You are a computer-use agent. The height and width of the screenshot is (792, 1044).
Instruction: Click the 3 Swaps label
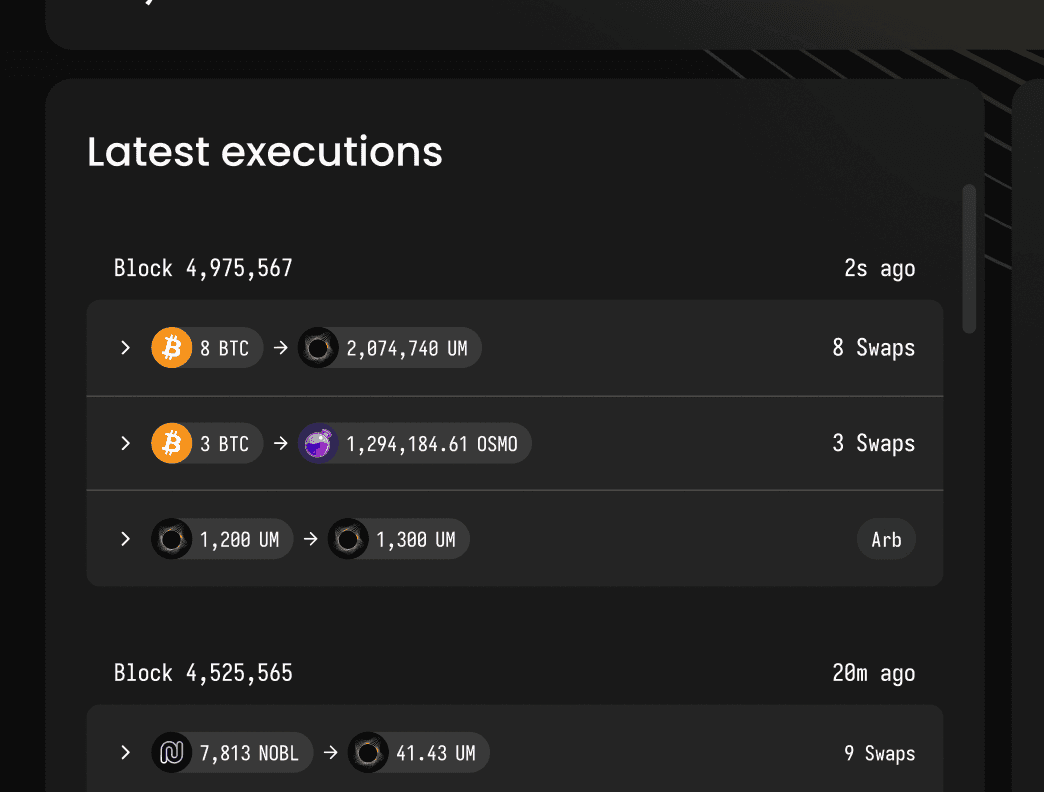coord(874,443)
